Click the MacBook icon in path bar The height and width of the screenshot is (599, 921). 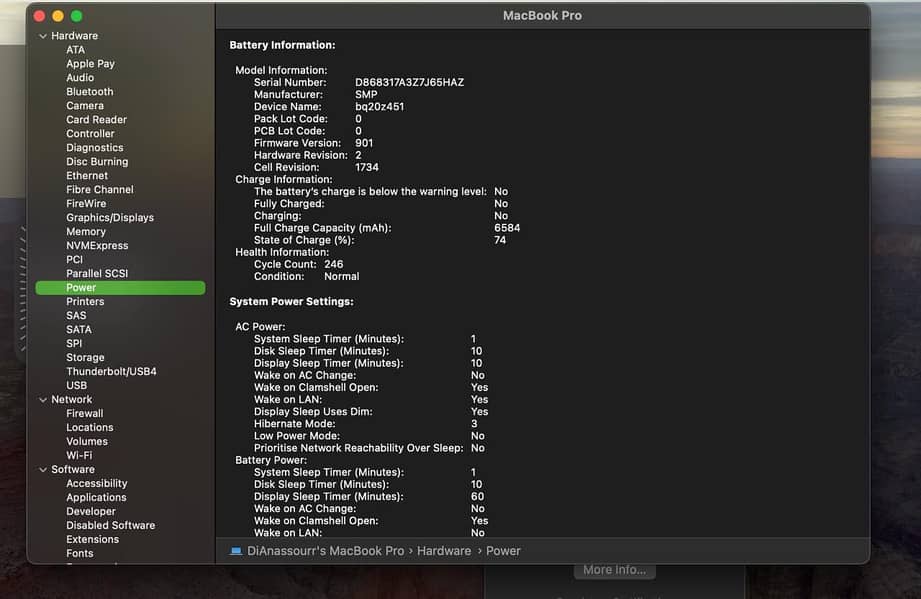(x=236, y=551)
